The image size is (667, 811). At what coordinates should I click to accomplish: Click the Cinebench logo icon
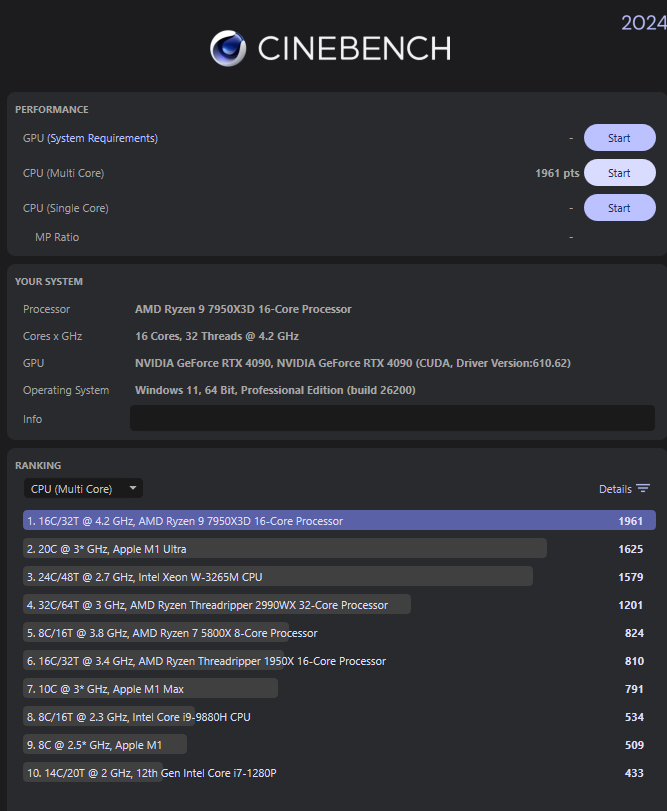point(228,48)
